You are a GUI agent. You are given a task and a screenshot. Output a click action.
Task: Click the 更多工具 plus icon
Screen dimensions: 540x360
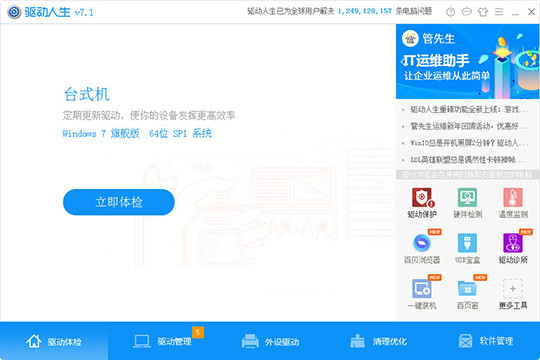(513, 289)
